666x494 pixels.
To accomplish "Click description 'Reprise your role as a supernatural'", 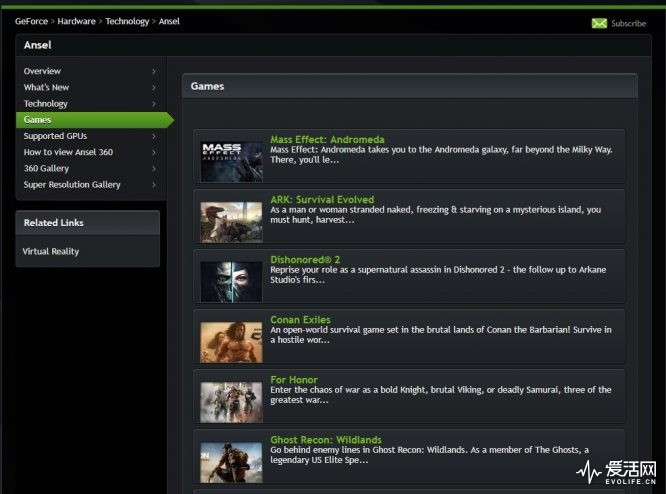I will [438, 275].
